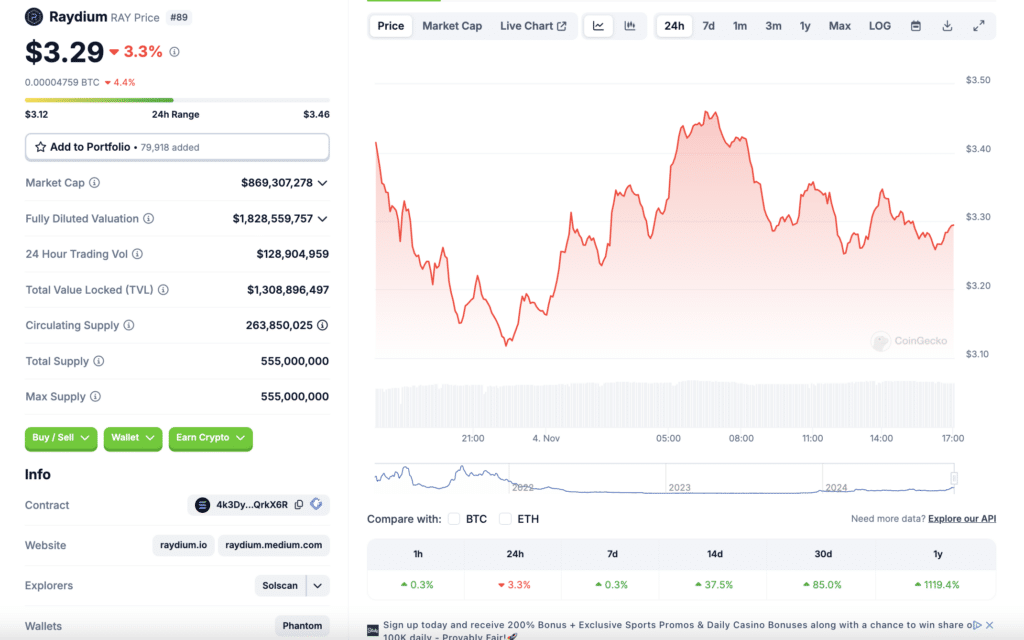Switch to candlestick chart view icon

coord(630,26)
